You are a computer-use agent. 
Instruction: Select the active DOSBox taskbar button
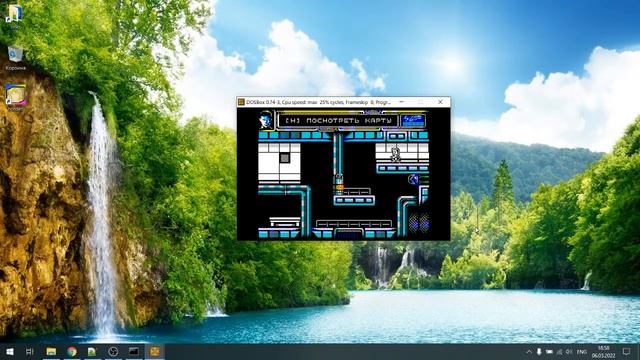coord(154,351)
